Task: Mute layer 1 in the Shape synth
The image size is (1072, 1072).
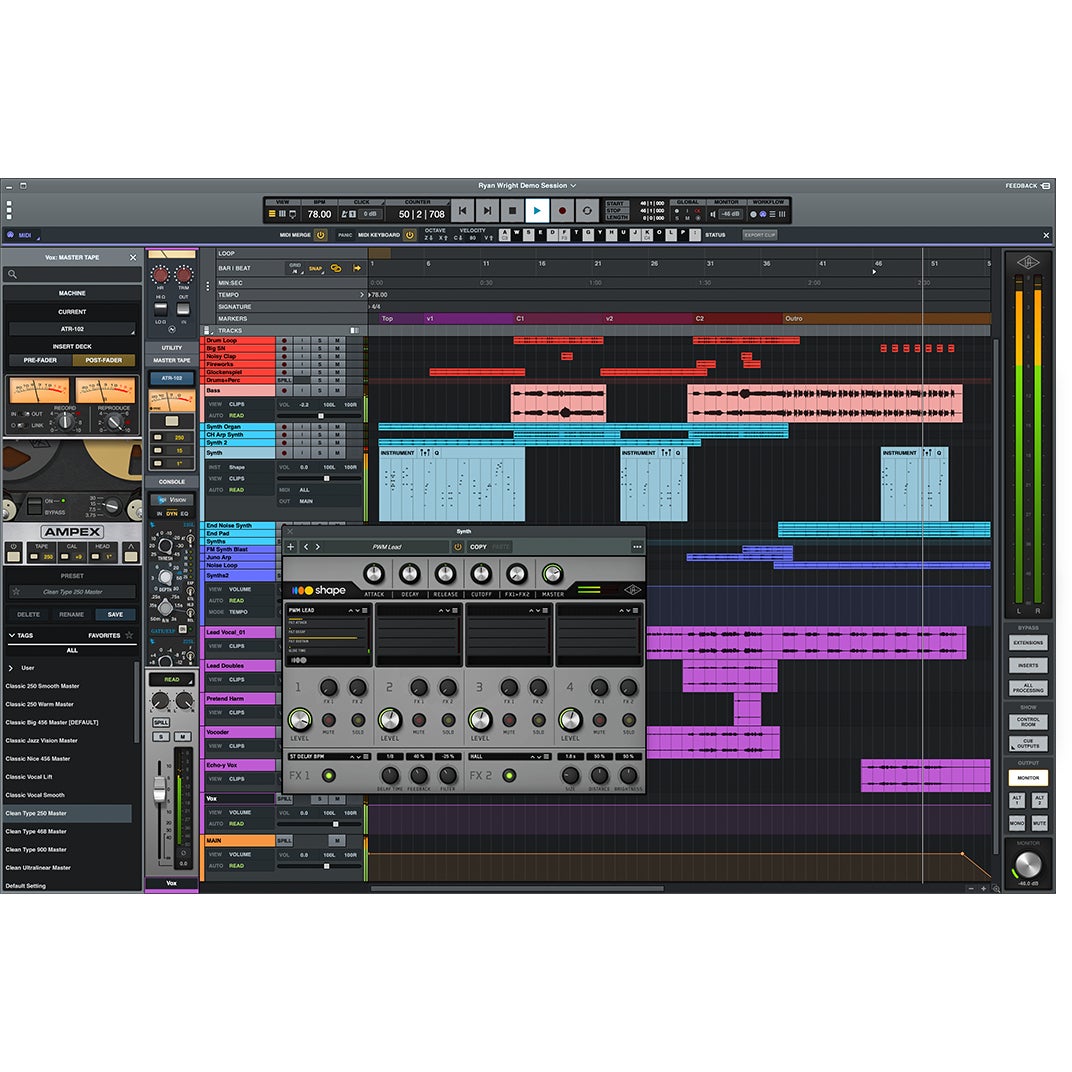Action: point(329,720)
